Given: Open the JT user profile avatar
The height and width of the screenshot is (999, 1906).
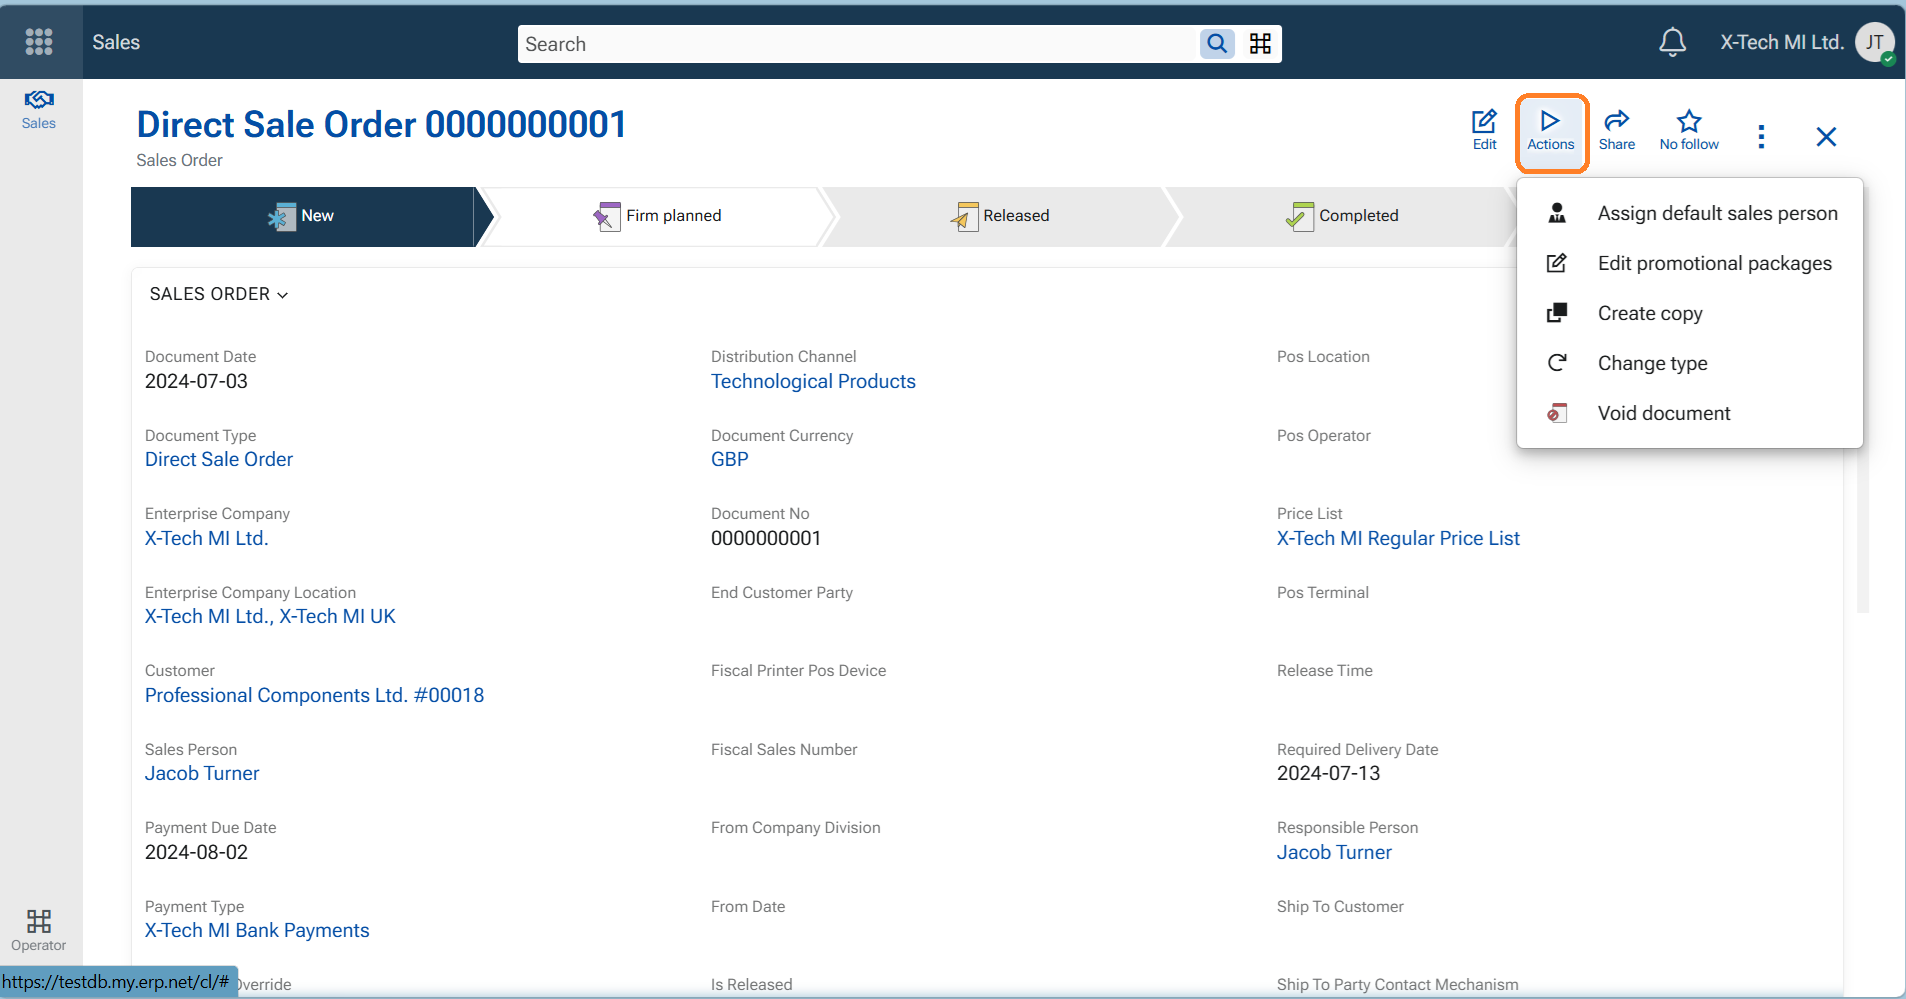Looking at the screenshot, I should (x=1874, y=42).
